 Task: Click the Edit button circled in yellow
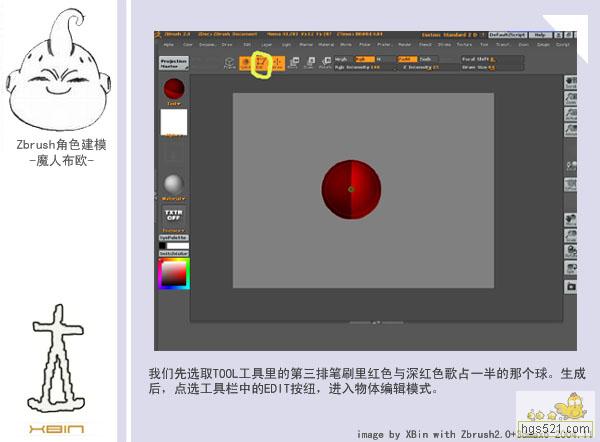tap(262, 63)
